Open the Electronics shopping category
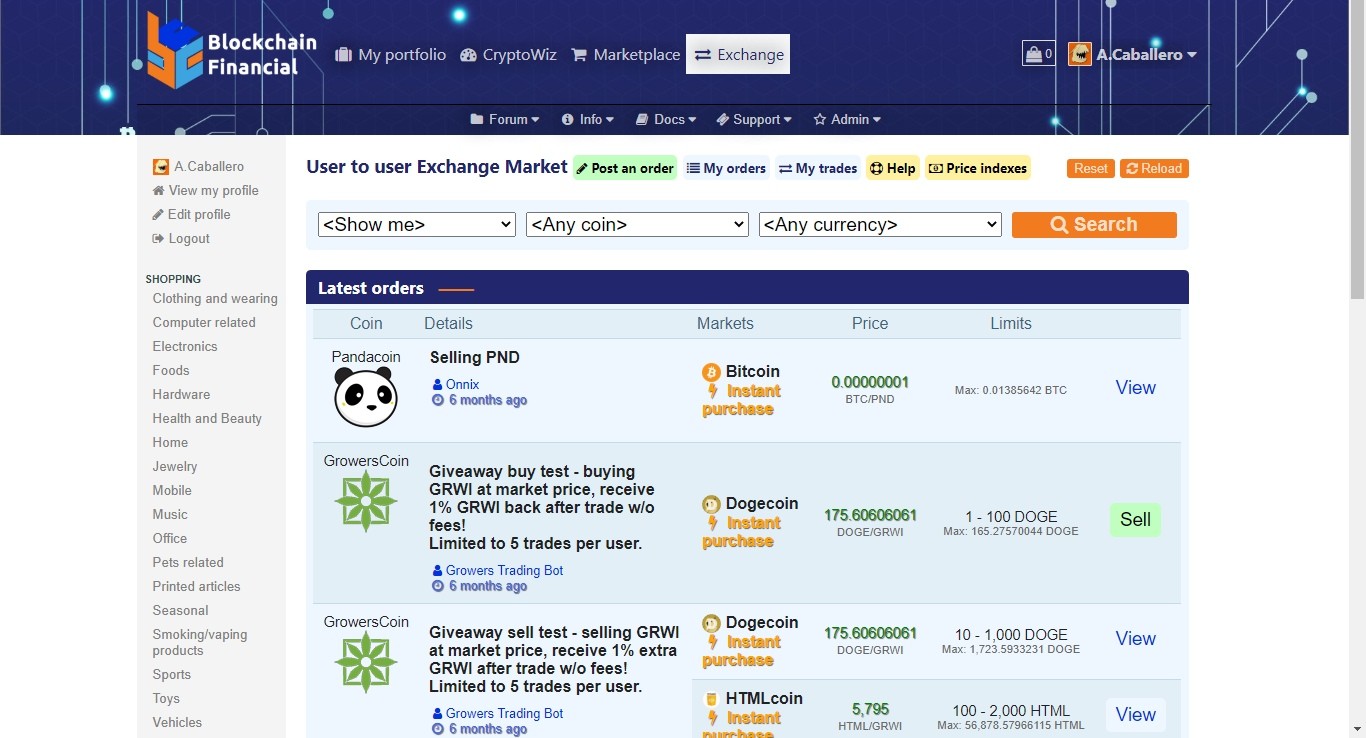1366x738 pixels. [185, 346]
